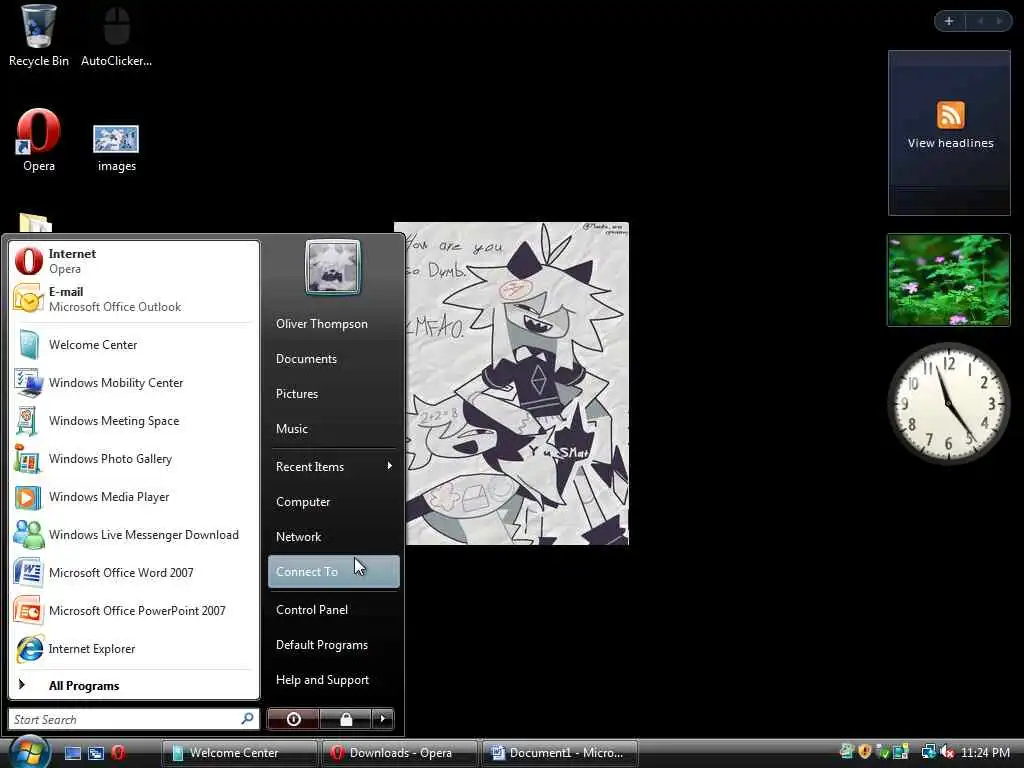Switch to Downloads - Opera taskbar button
1024x768 pixels.
click(x=399, y=753)
